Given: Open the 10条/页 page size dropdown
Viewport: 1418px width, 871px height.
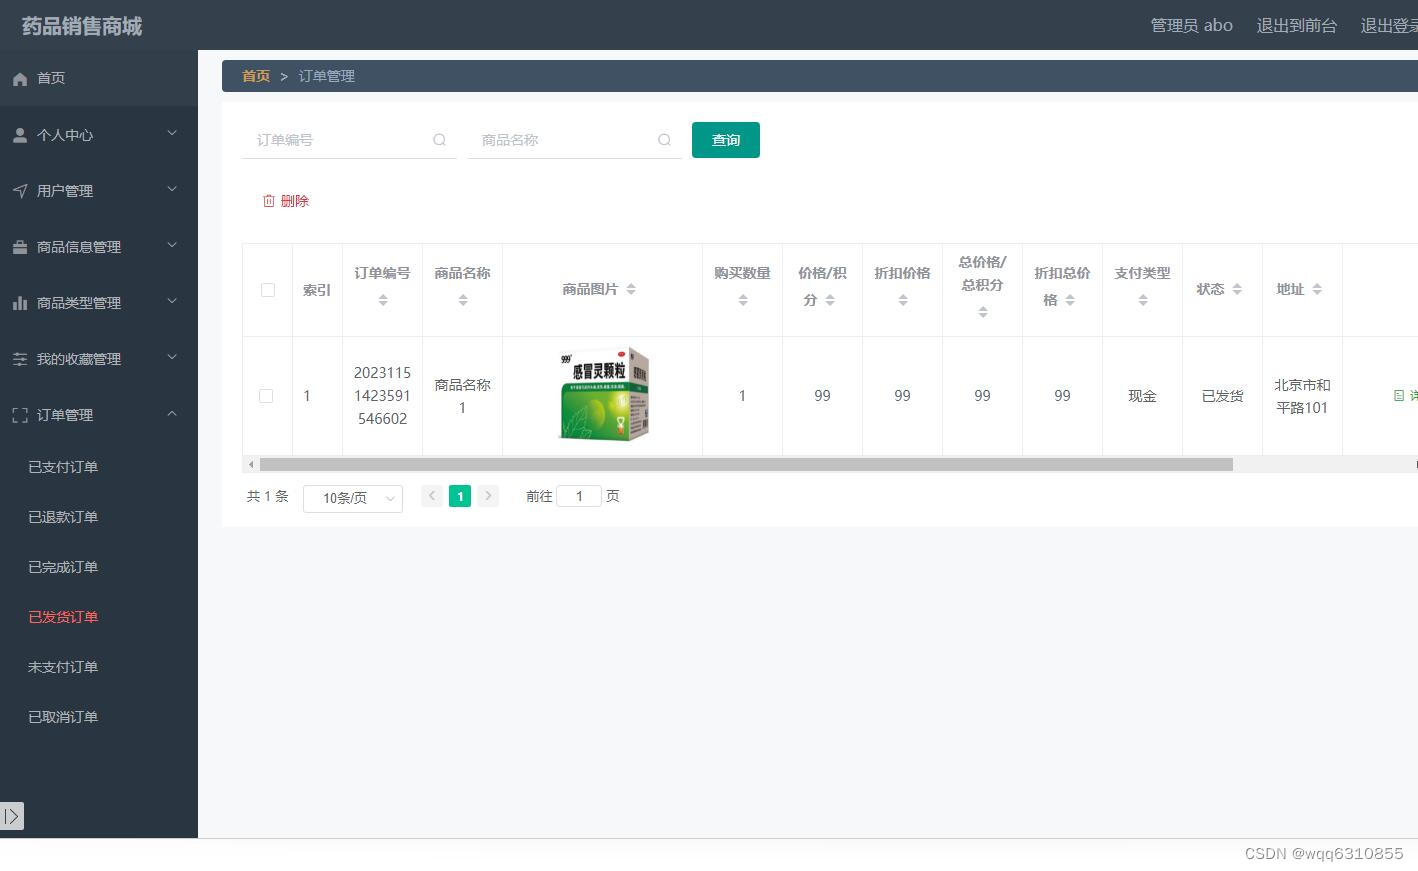Looking at the screenshot, I should [353, 498].
